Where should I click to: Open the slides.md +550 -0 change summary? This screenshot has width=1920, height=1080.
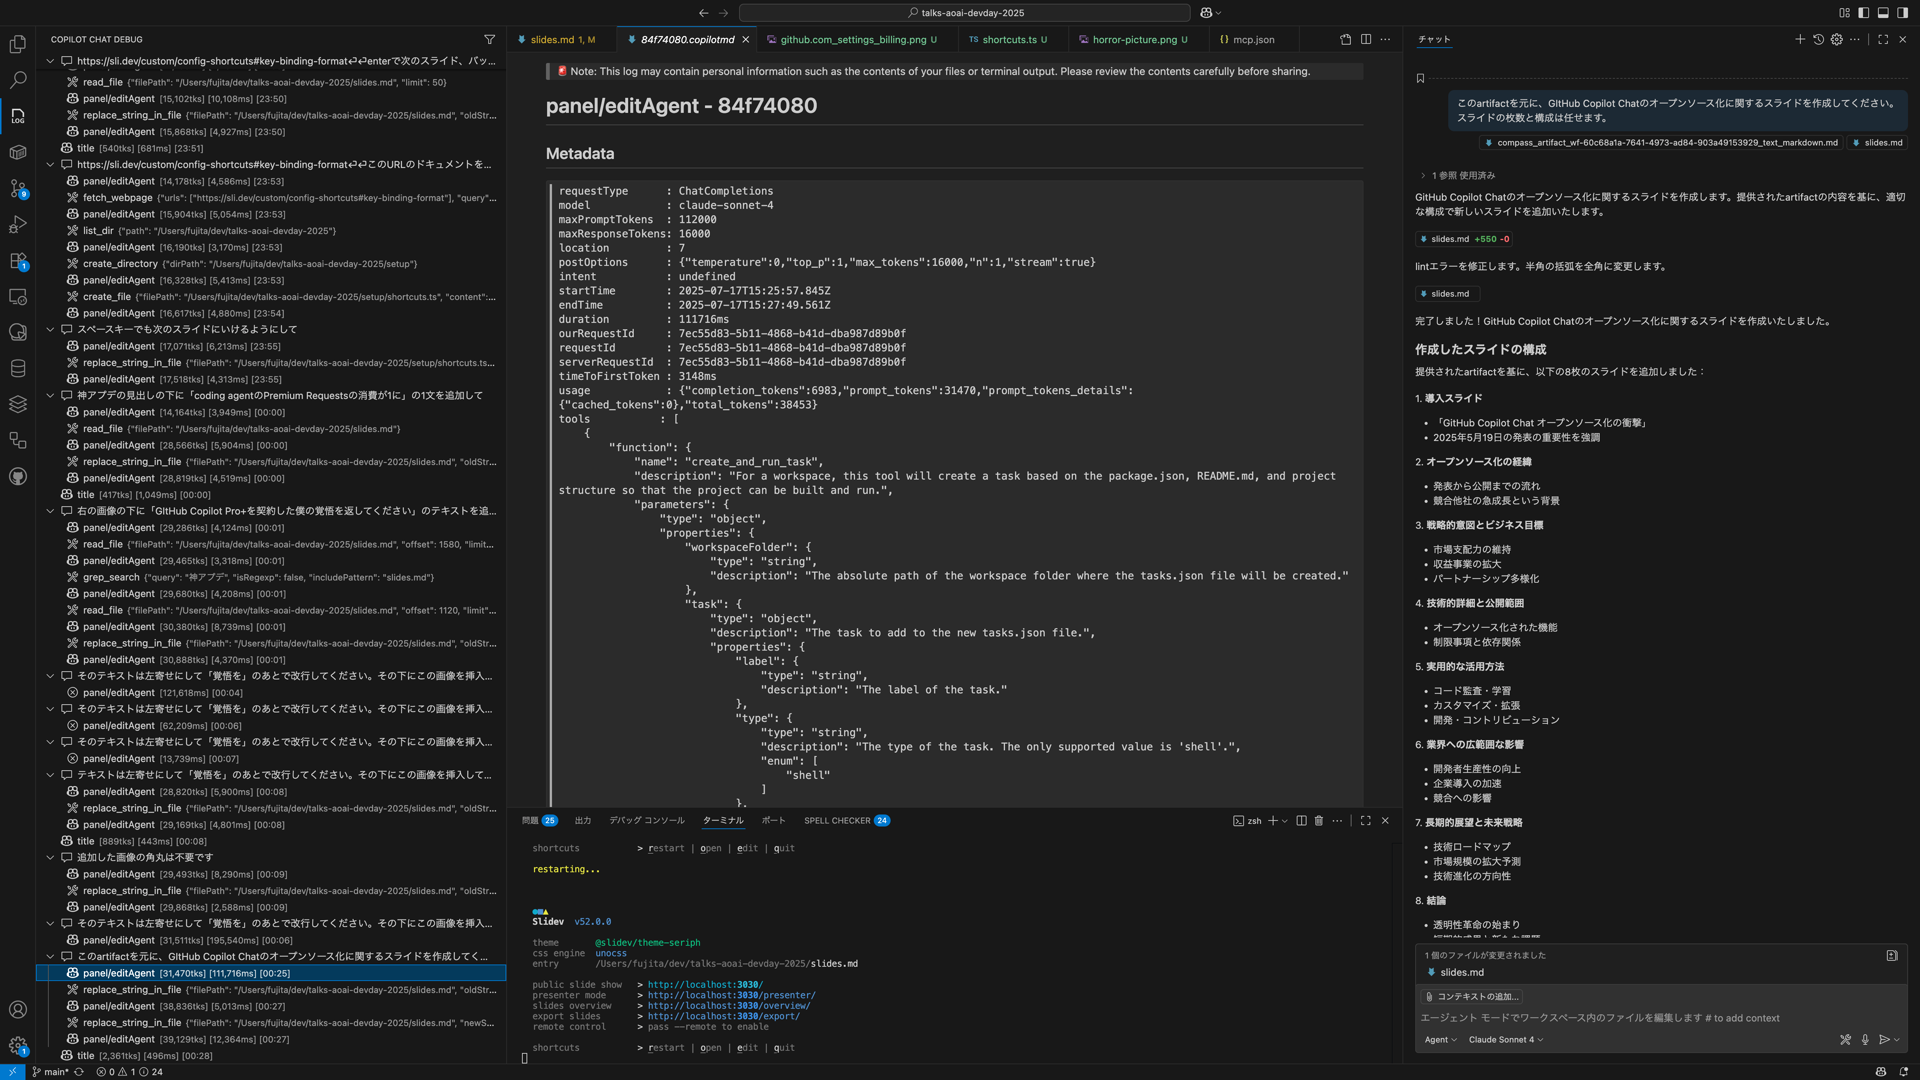click(x=1463, y=238)
